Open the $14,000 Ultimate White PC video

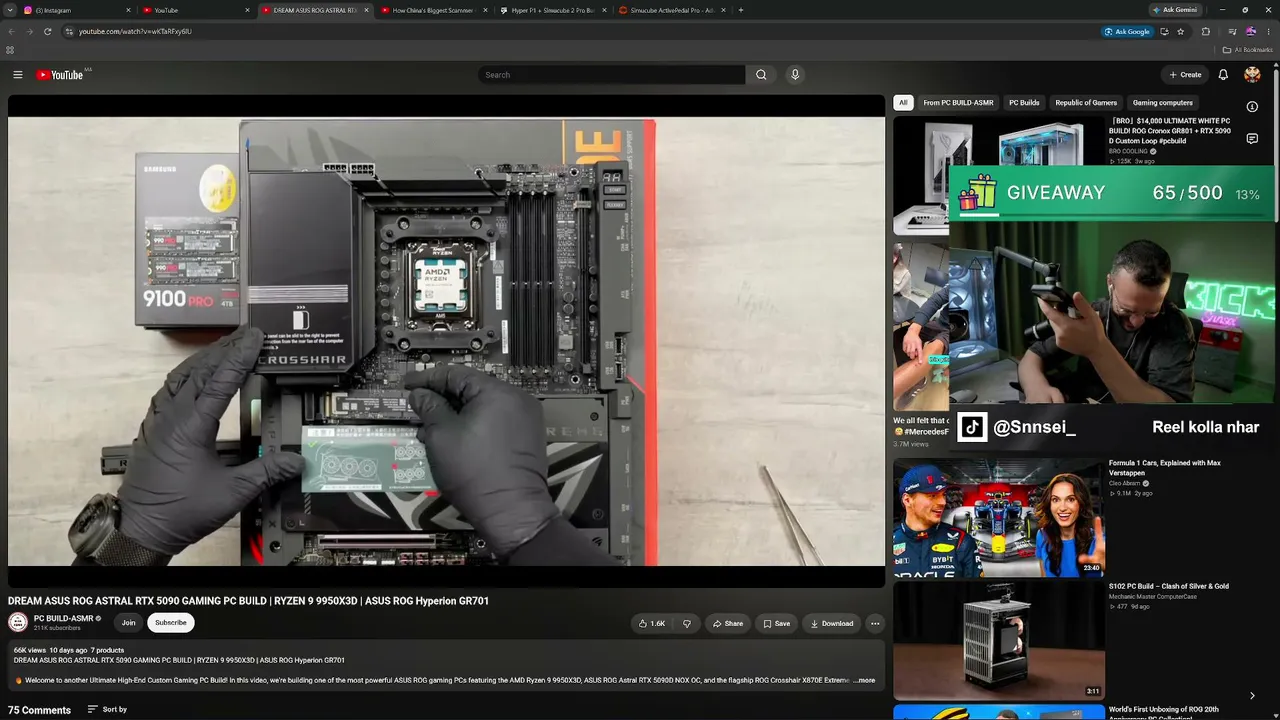click(1170, 131)
